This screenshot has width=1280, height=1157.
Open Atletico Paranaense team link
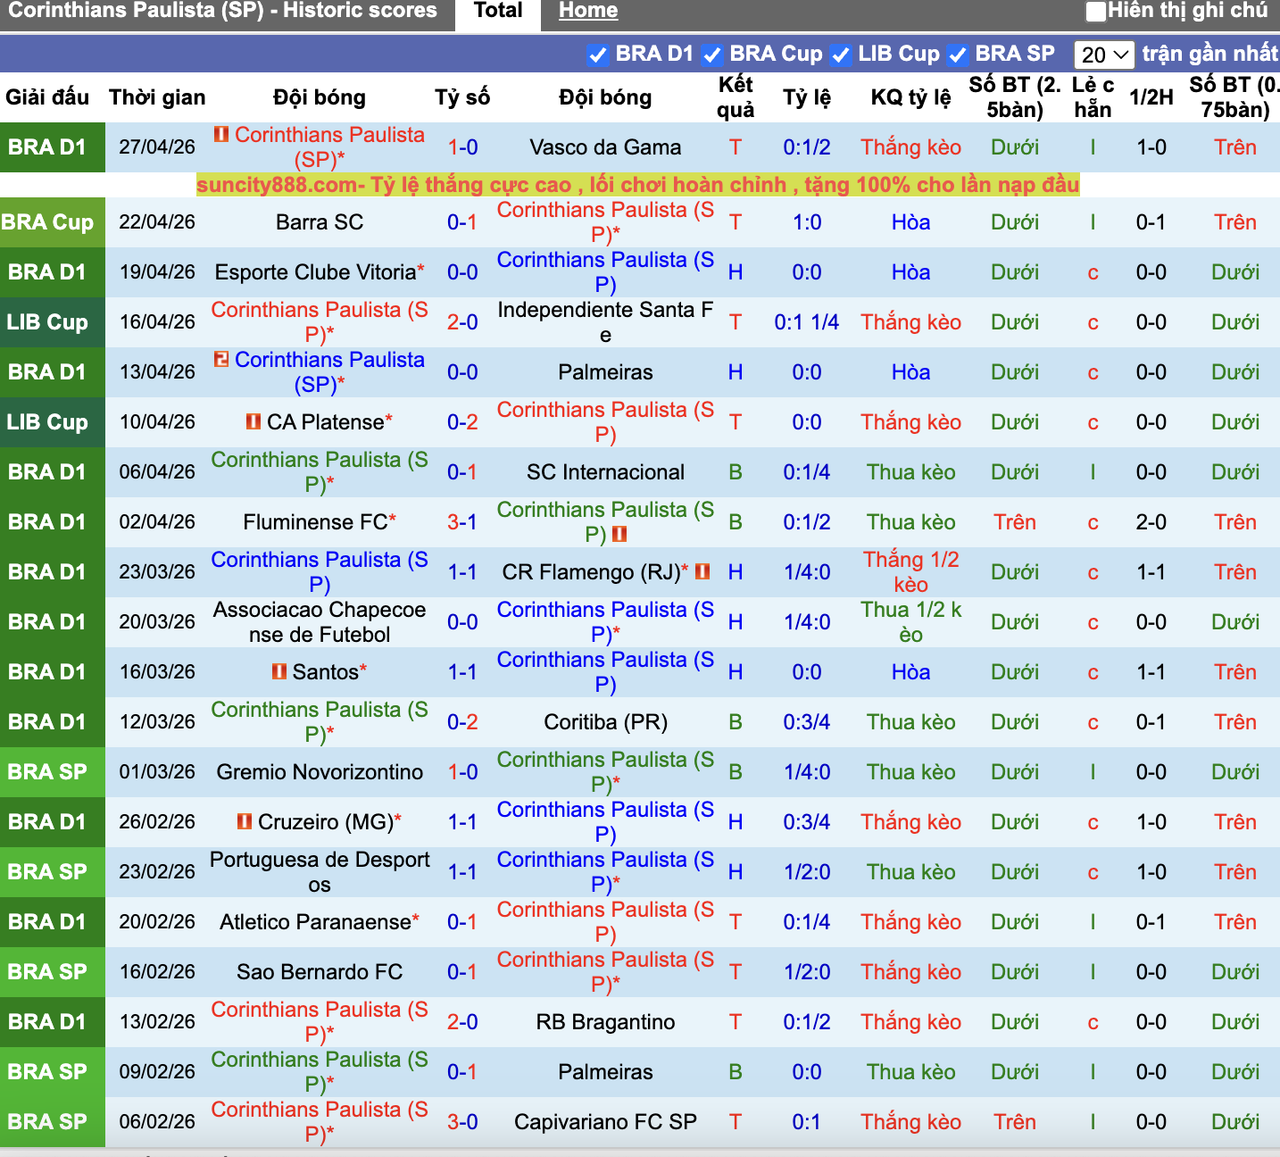(x=315, y=922)
